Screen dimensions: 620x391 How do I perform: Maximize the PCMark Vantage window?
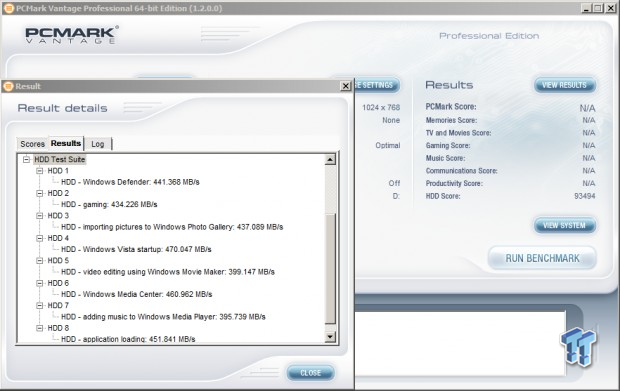pos(598,8)
